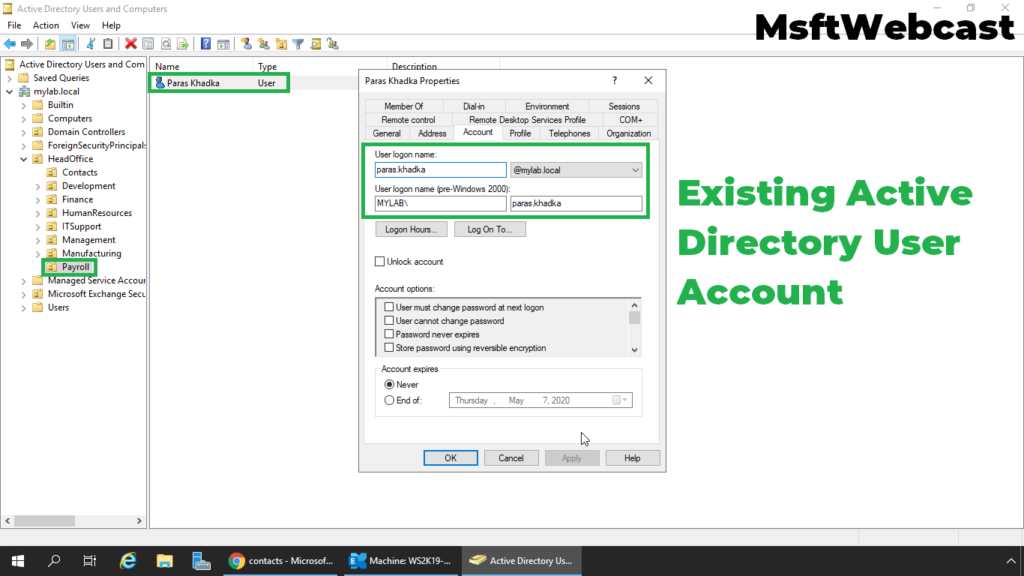Viewport: 1024px width, 576px height.
Task: Click account options scrollbar down arrow
Action: [x=634, y=350]
